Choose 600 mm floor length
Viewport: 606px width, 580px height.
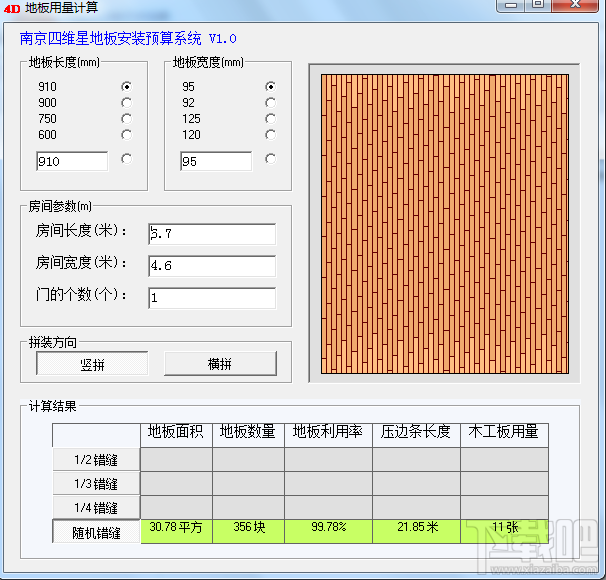pyautogui.click(x=126, y=135)
